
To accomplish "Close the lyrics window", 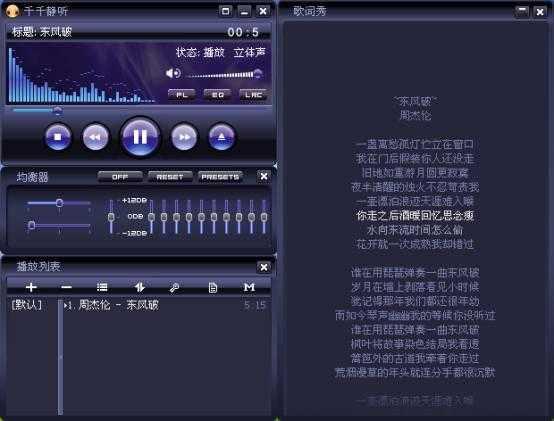I will [x=540, y=12].
